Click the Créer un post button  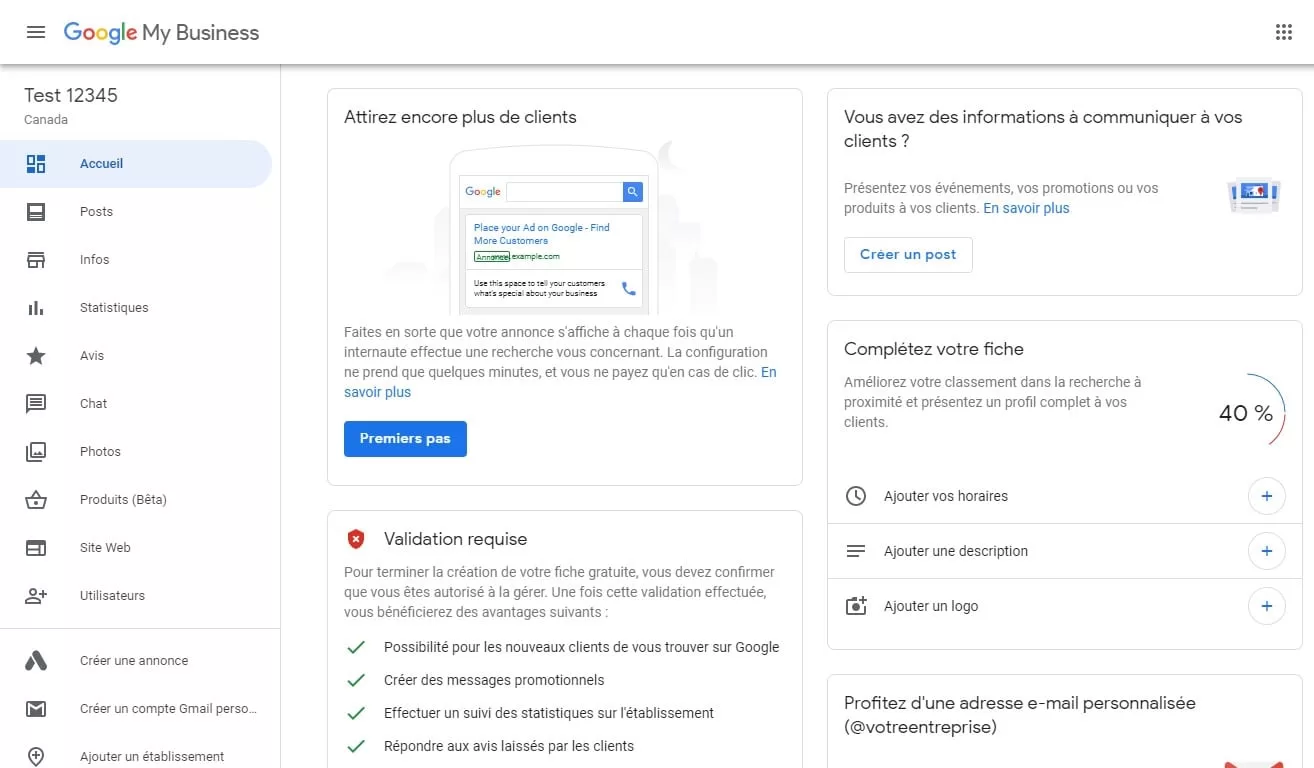[908, 255]
